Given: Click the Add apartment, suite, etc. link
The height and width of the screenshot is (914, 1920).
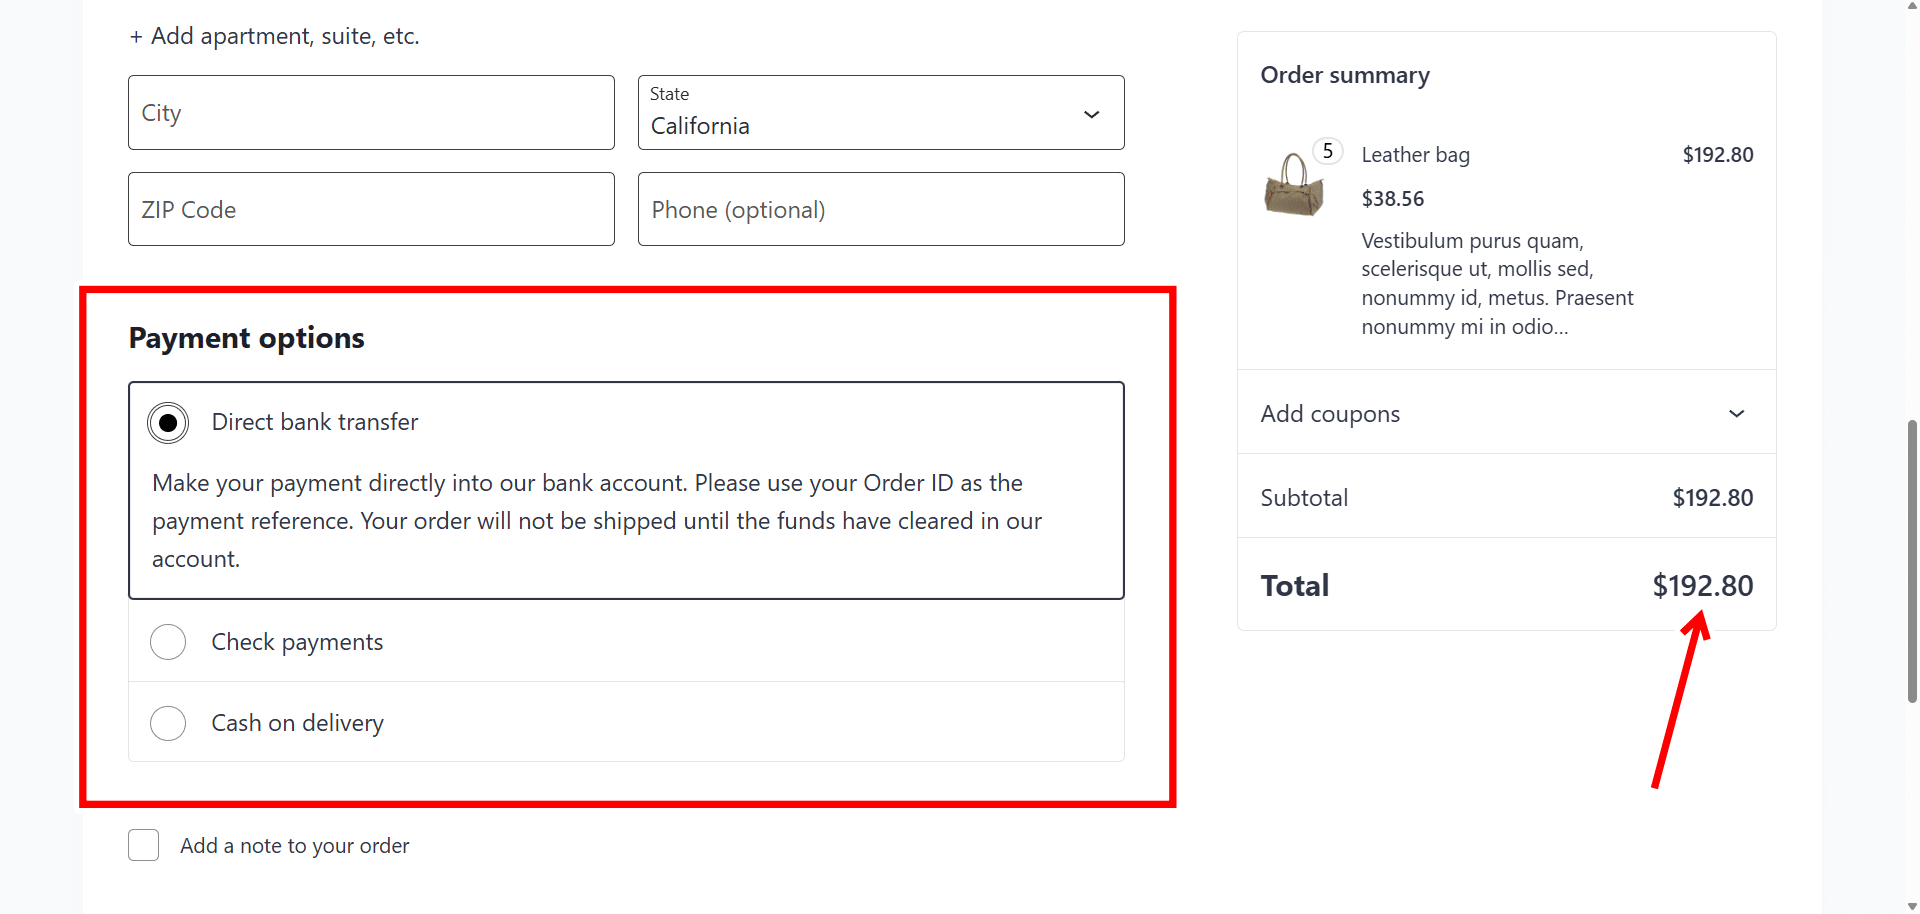Looking at the screenshot, I should point(274,36).
